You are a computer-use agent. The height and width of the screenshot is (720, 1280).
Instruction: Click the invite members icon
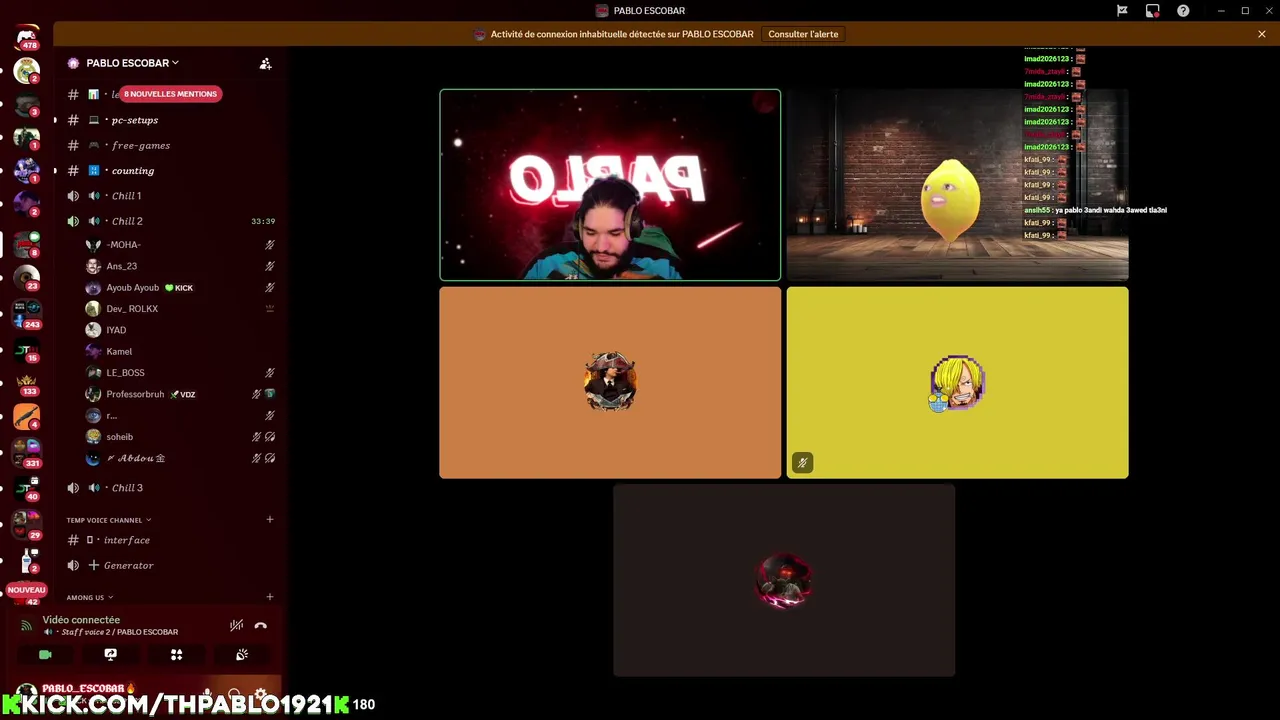click(265, 63)
